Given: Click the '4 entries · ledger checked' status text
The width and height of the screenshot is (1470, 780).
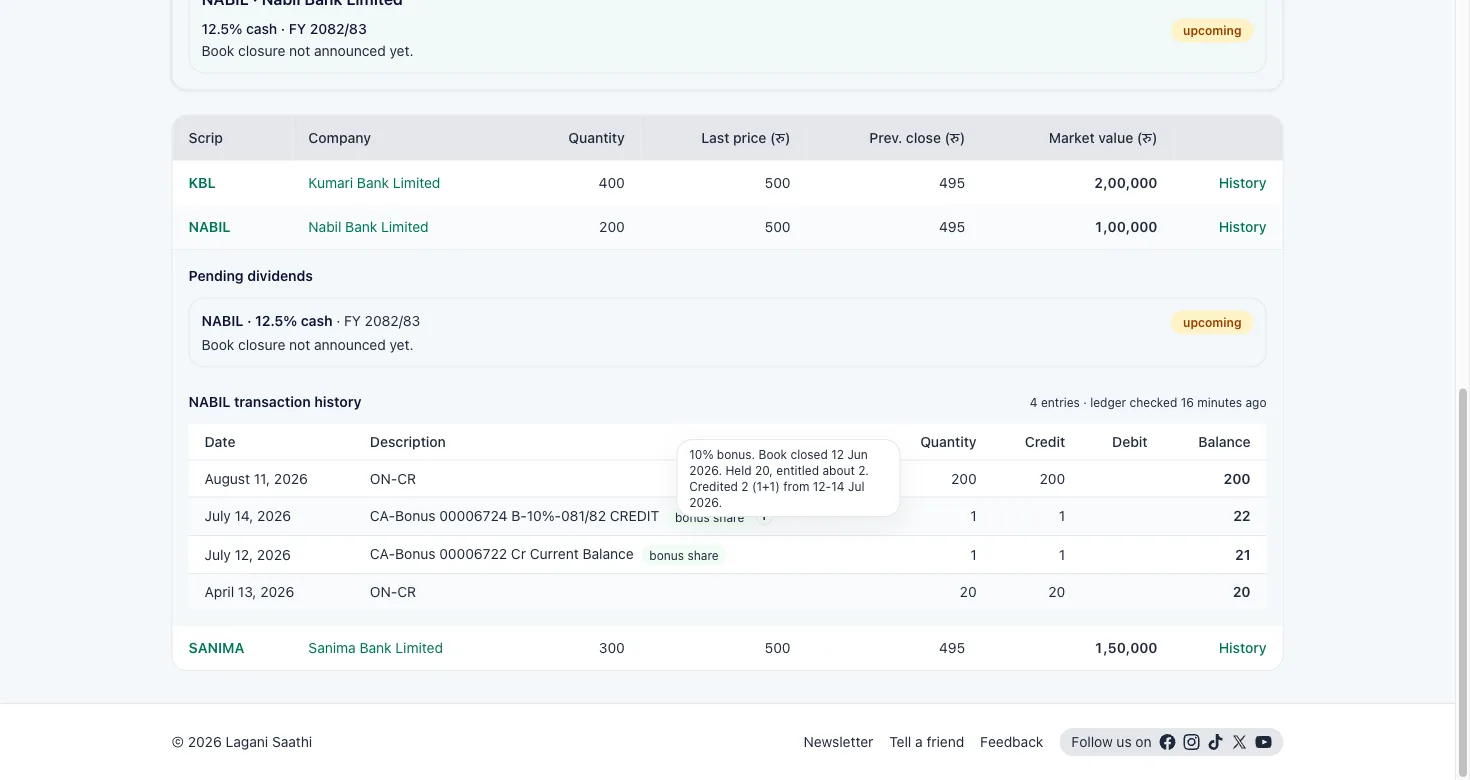Looking at the screenshot, I should click(1148, 403).
